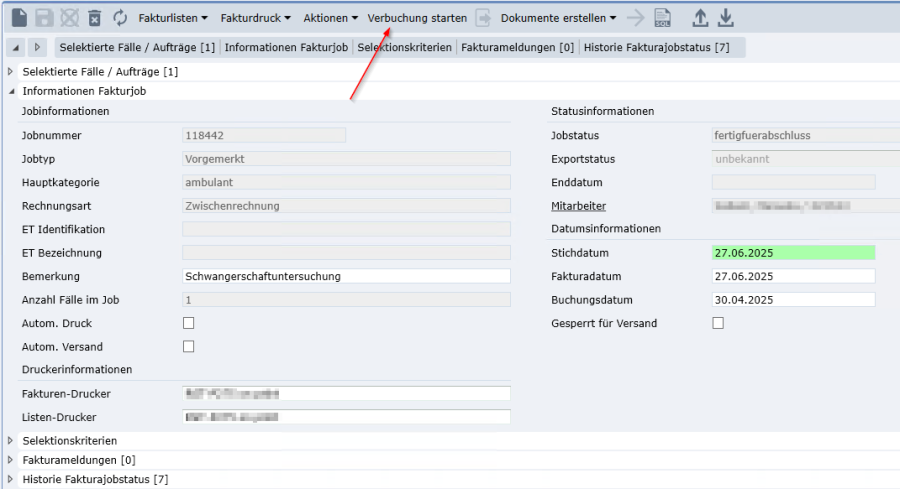Click the SQL document icon

pos(662,18)
